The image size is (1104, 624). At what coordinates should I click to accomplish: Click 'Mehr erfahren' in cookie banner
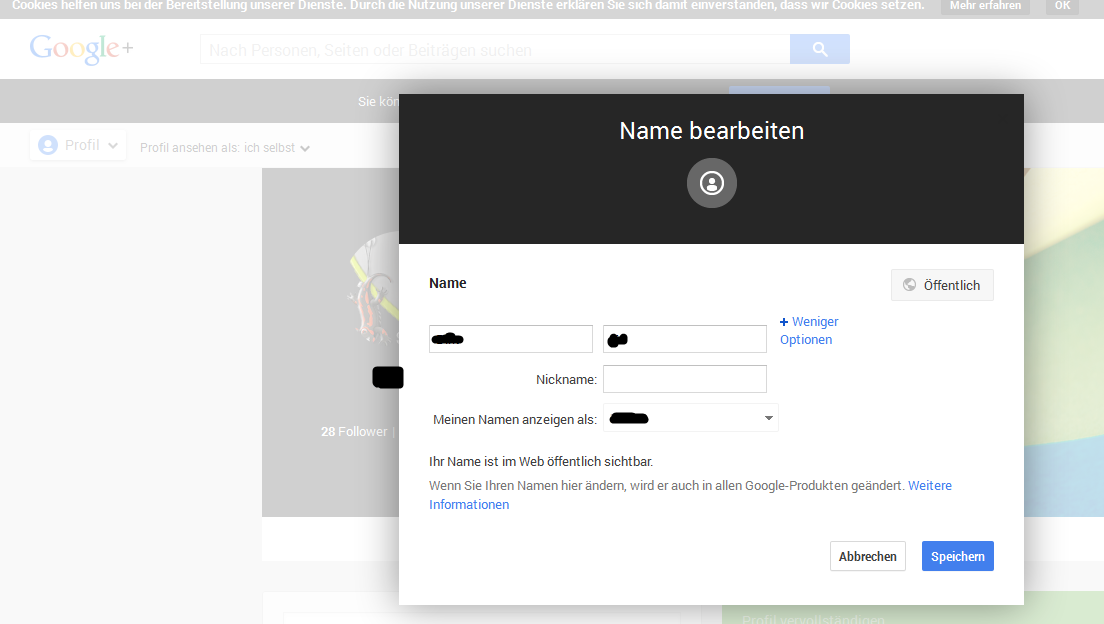click(x=985, y=6)
